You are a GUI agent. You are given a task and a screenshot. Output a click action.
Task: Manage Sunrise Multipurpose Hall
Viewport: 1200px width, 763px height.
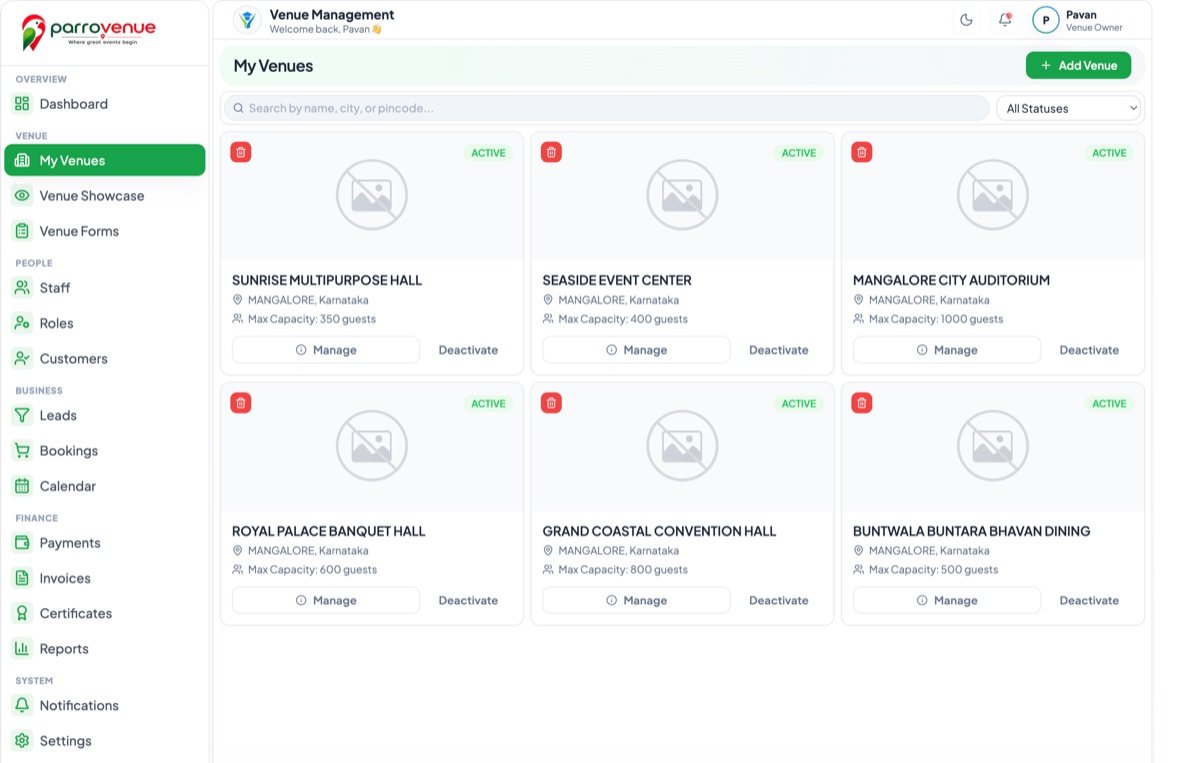(x=326, y=350)
